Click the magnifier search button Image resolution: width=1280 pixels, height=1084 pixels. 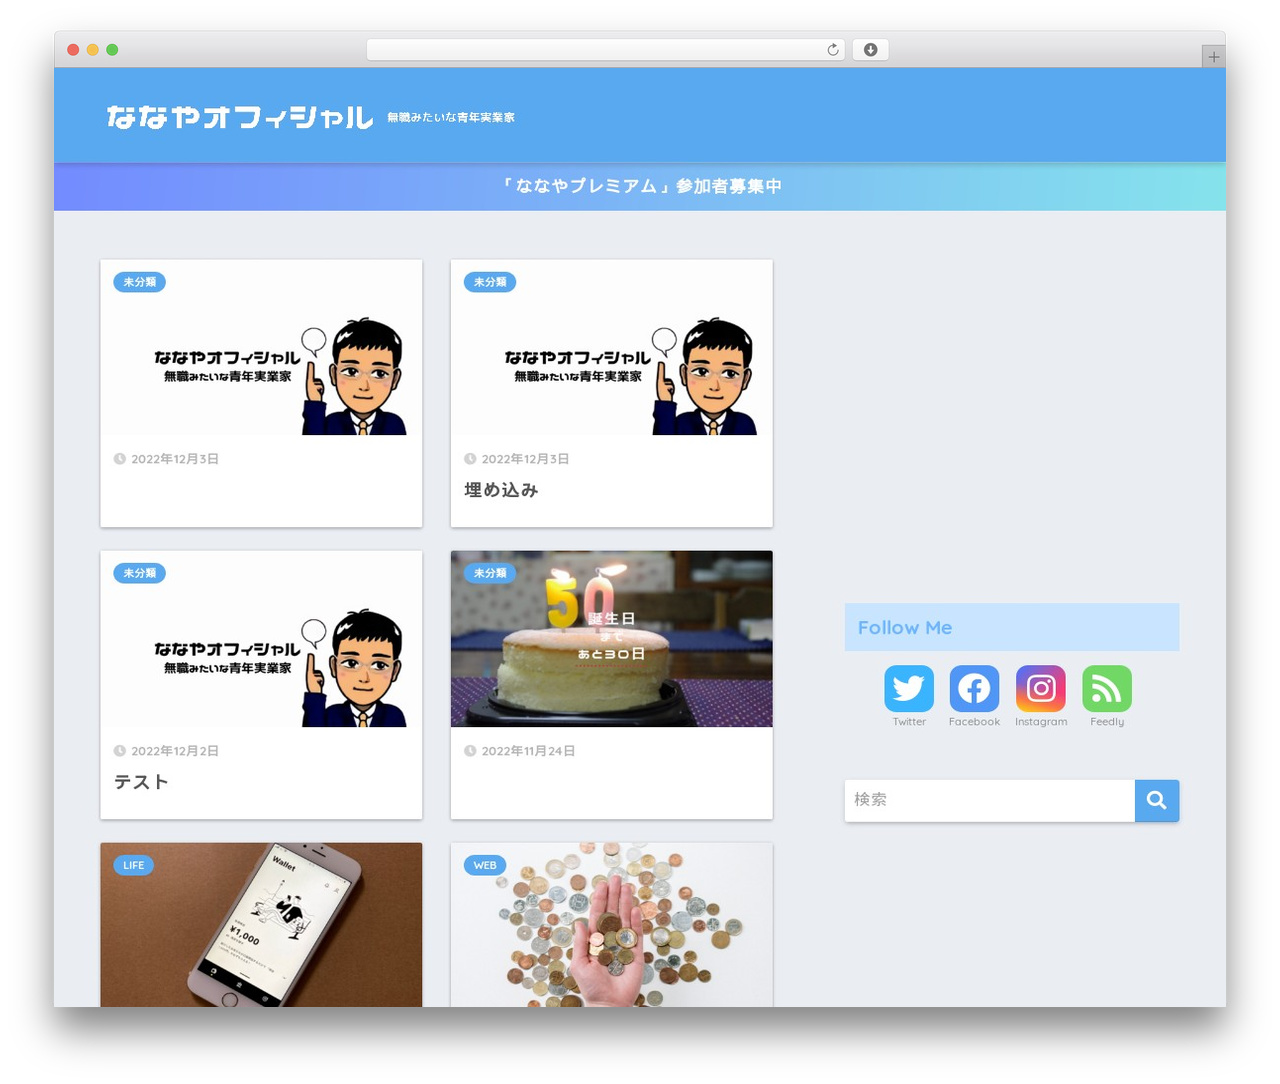(x=1157, y=801)
